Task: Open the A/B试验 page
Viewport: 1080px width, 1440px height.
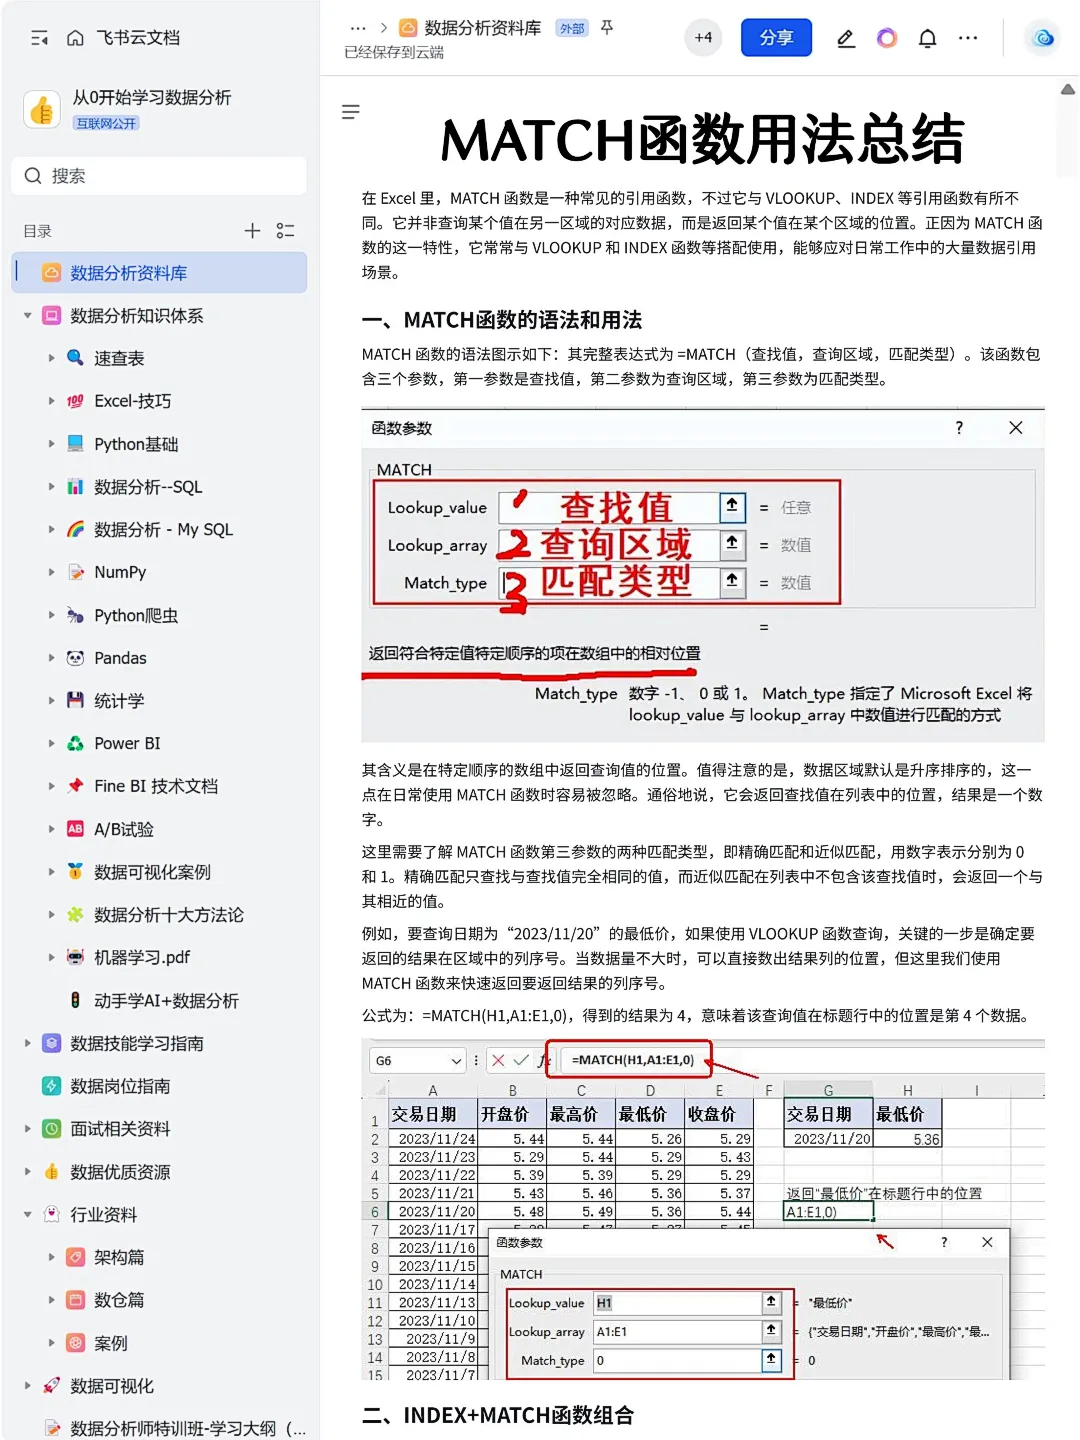Action: pos(124,829)
